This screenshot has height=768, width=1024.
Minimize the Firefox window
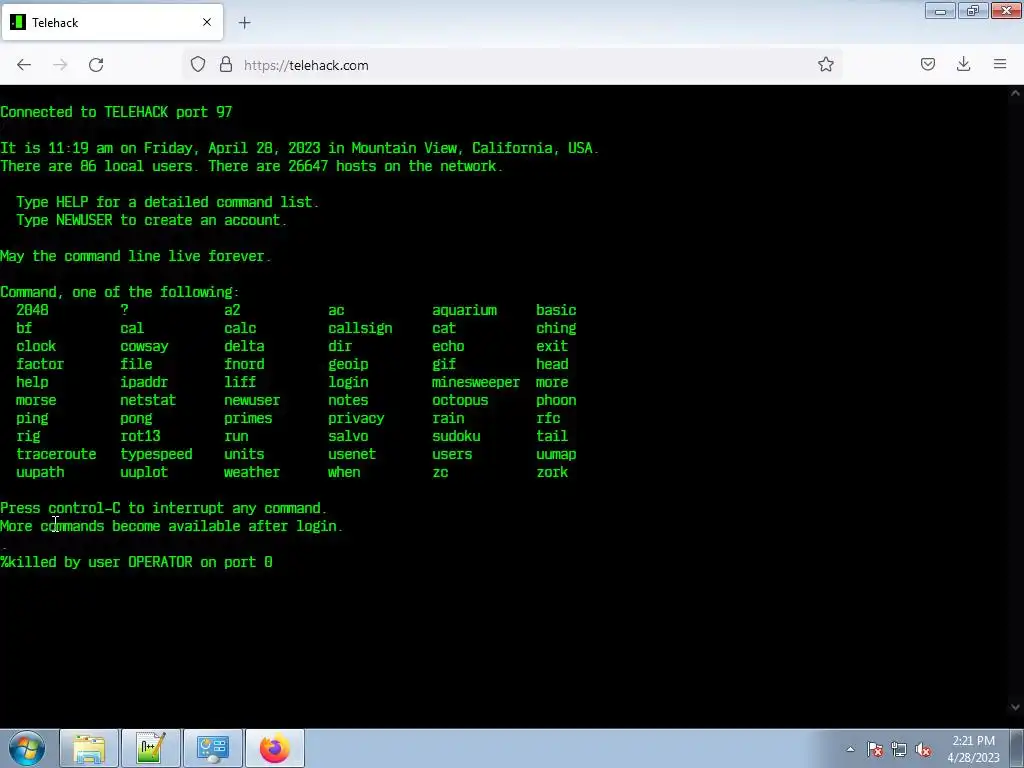click(x=940, y=10)
